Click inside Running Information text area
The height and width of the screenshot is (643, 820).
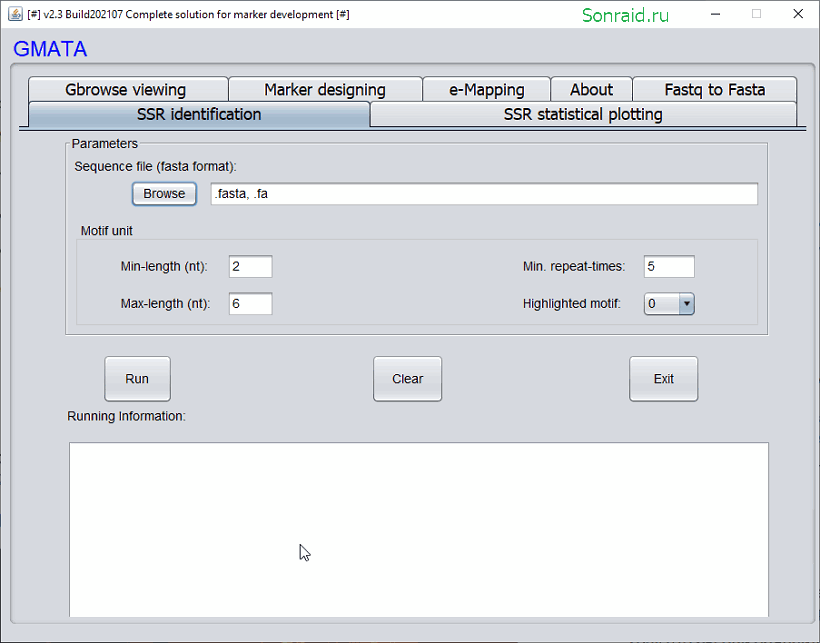419,530
